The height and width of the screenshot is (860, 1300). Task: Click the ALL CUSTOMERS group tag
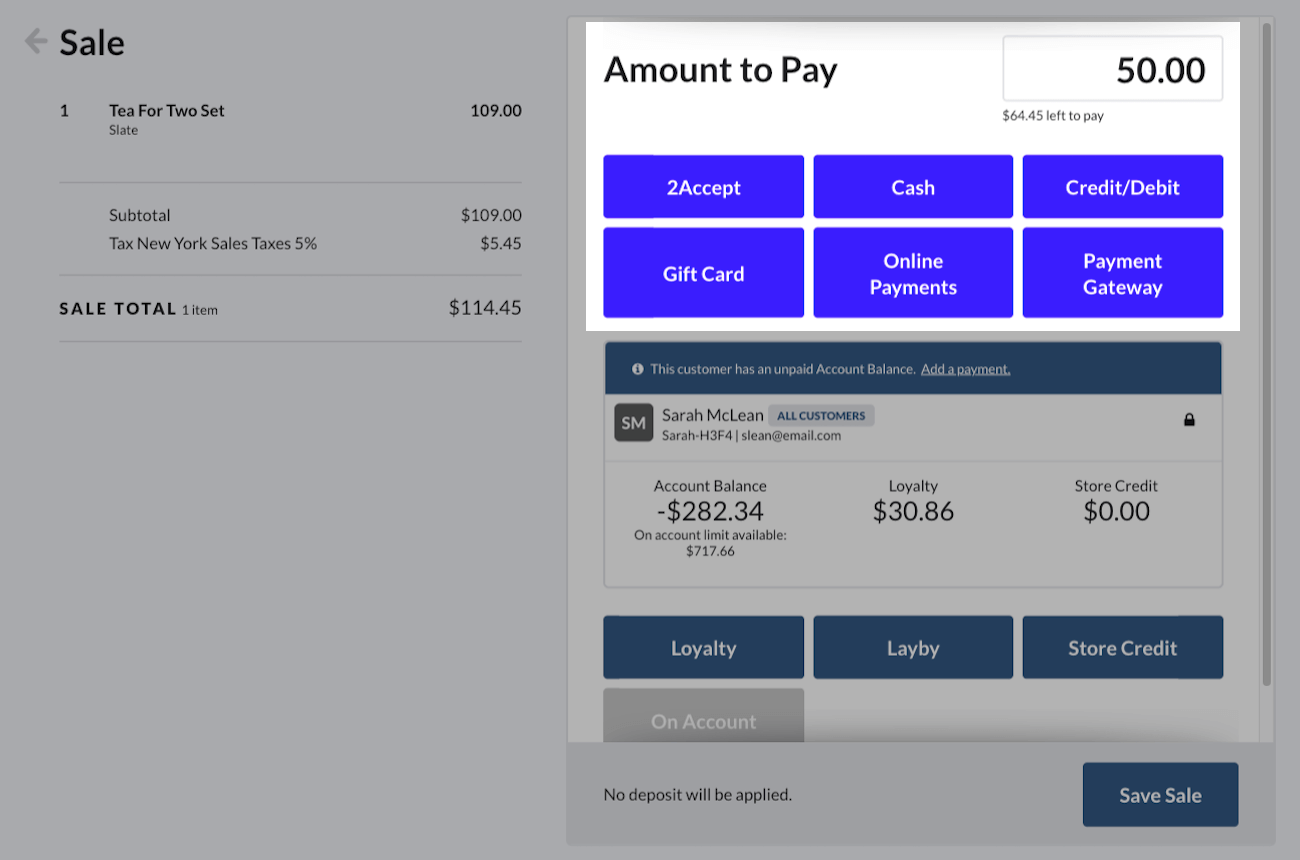821,416
